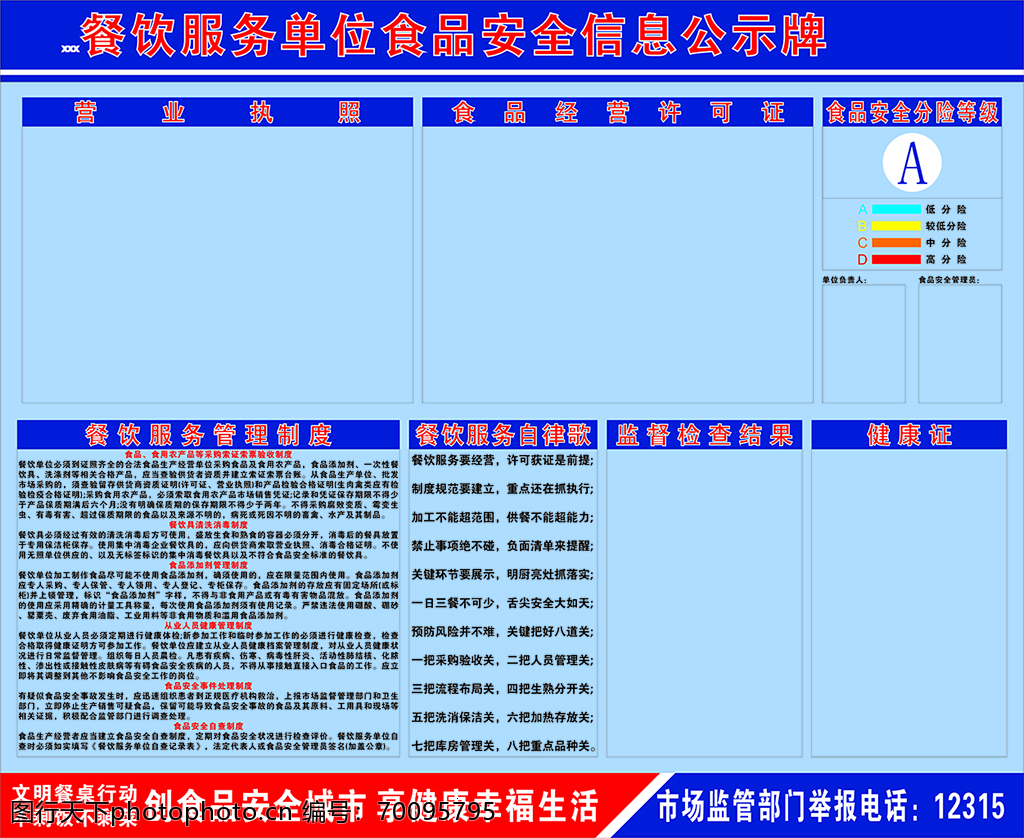1024x838 pixels.
Task: Click the 餐饮服务单位食品安全信息公示牌 main title
Action: click(453, 36)
